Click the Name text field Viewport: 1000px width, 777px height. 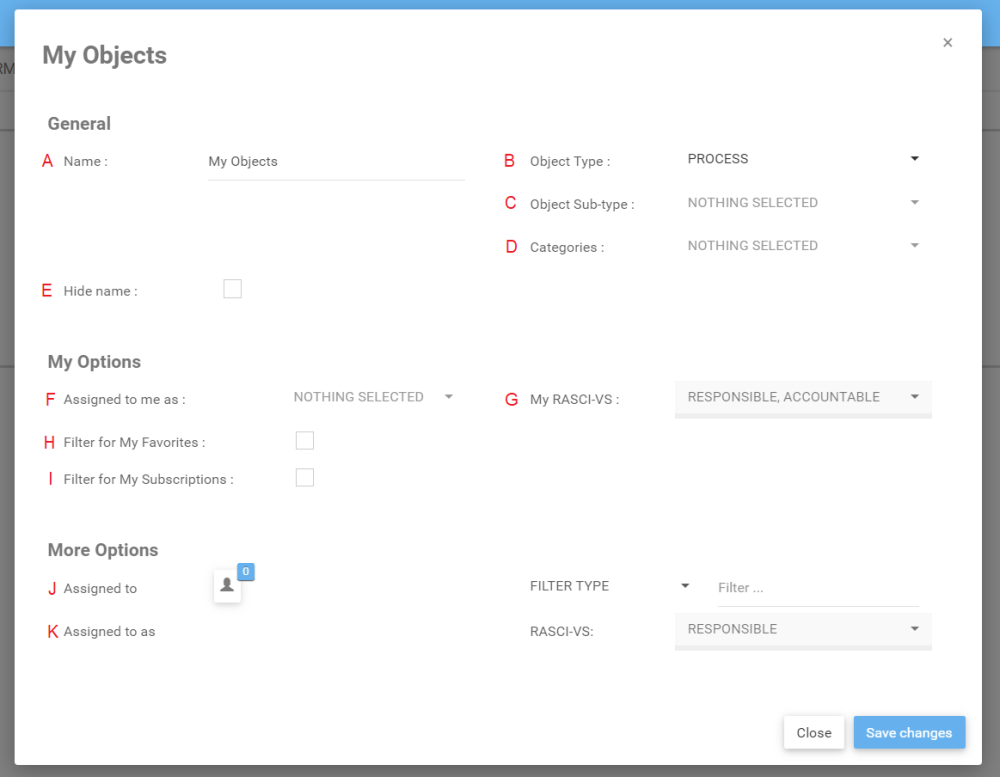tap(335, 162)
